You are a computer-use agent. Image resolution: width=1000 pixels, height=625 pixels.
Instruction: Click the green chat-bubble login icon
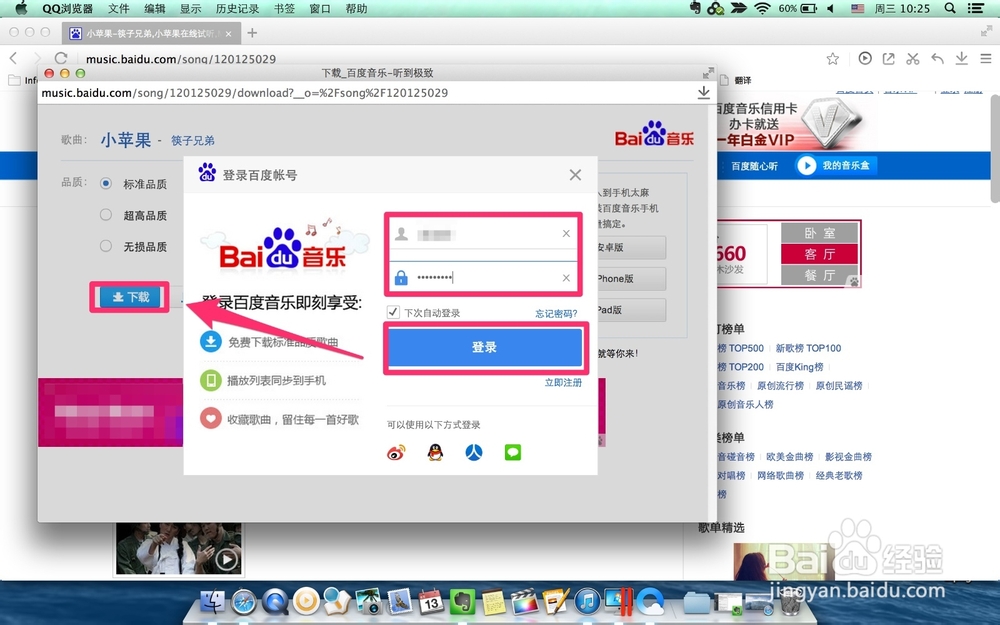[x=513, y=453]
